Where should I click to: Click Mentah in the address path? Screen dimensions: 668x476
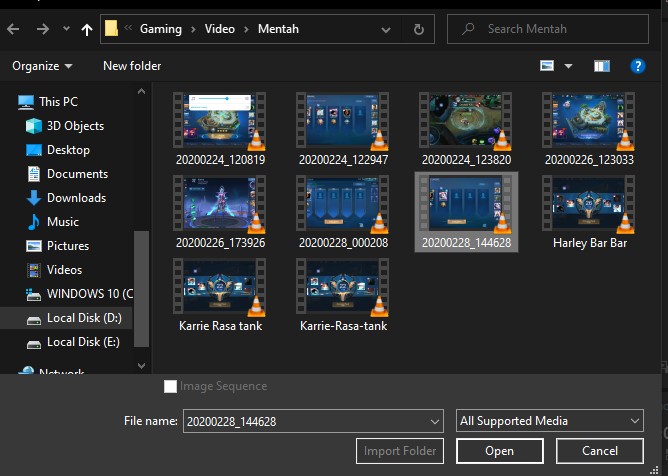[x=278, y=29]
